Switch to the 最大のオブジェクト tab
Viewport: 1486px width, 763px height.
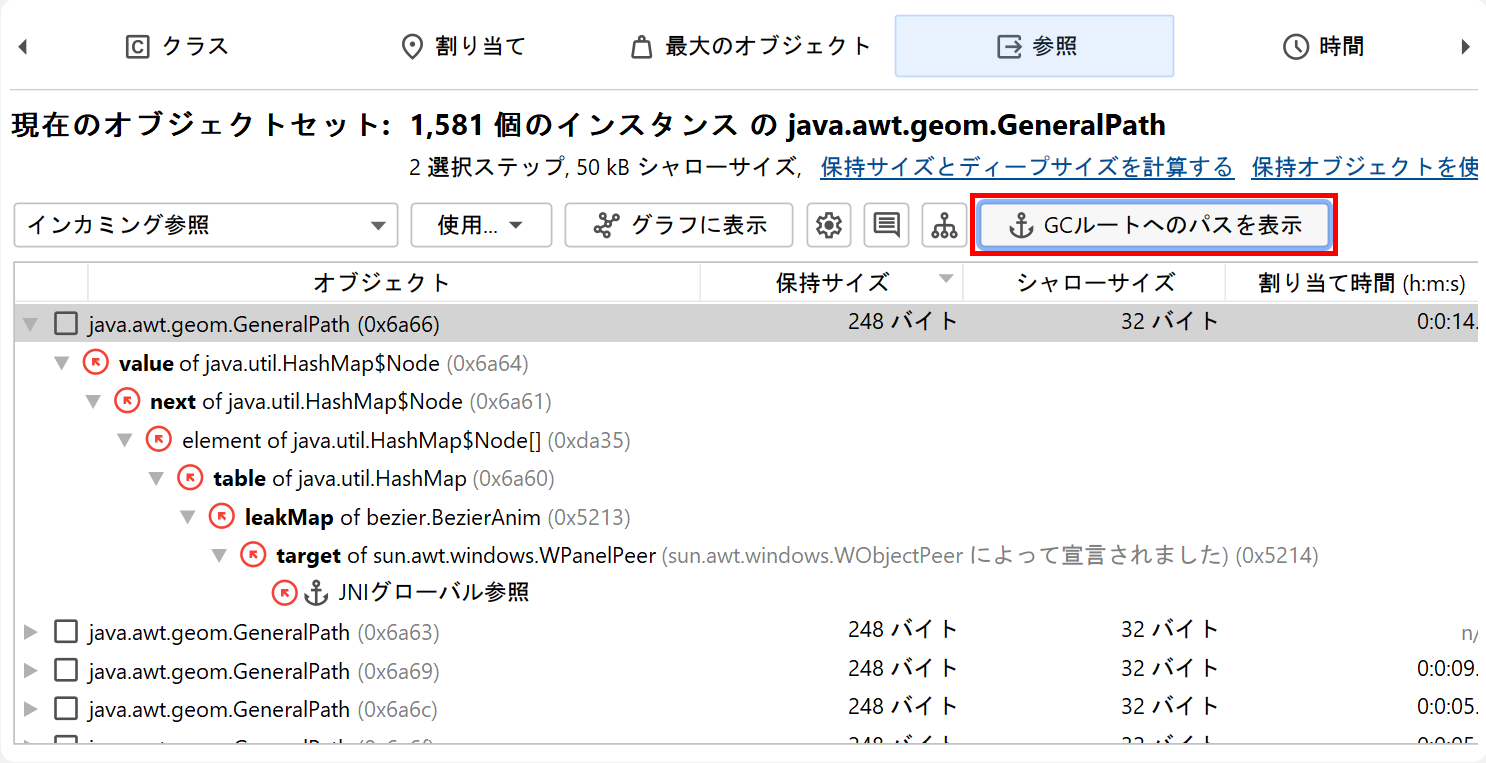751,46
